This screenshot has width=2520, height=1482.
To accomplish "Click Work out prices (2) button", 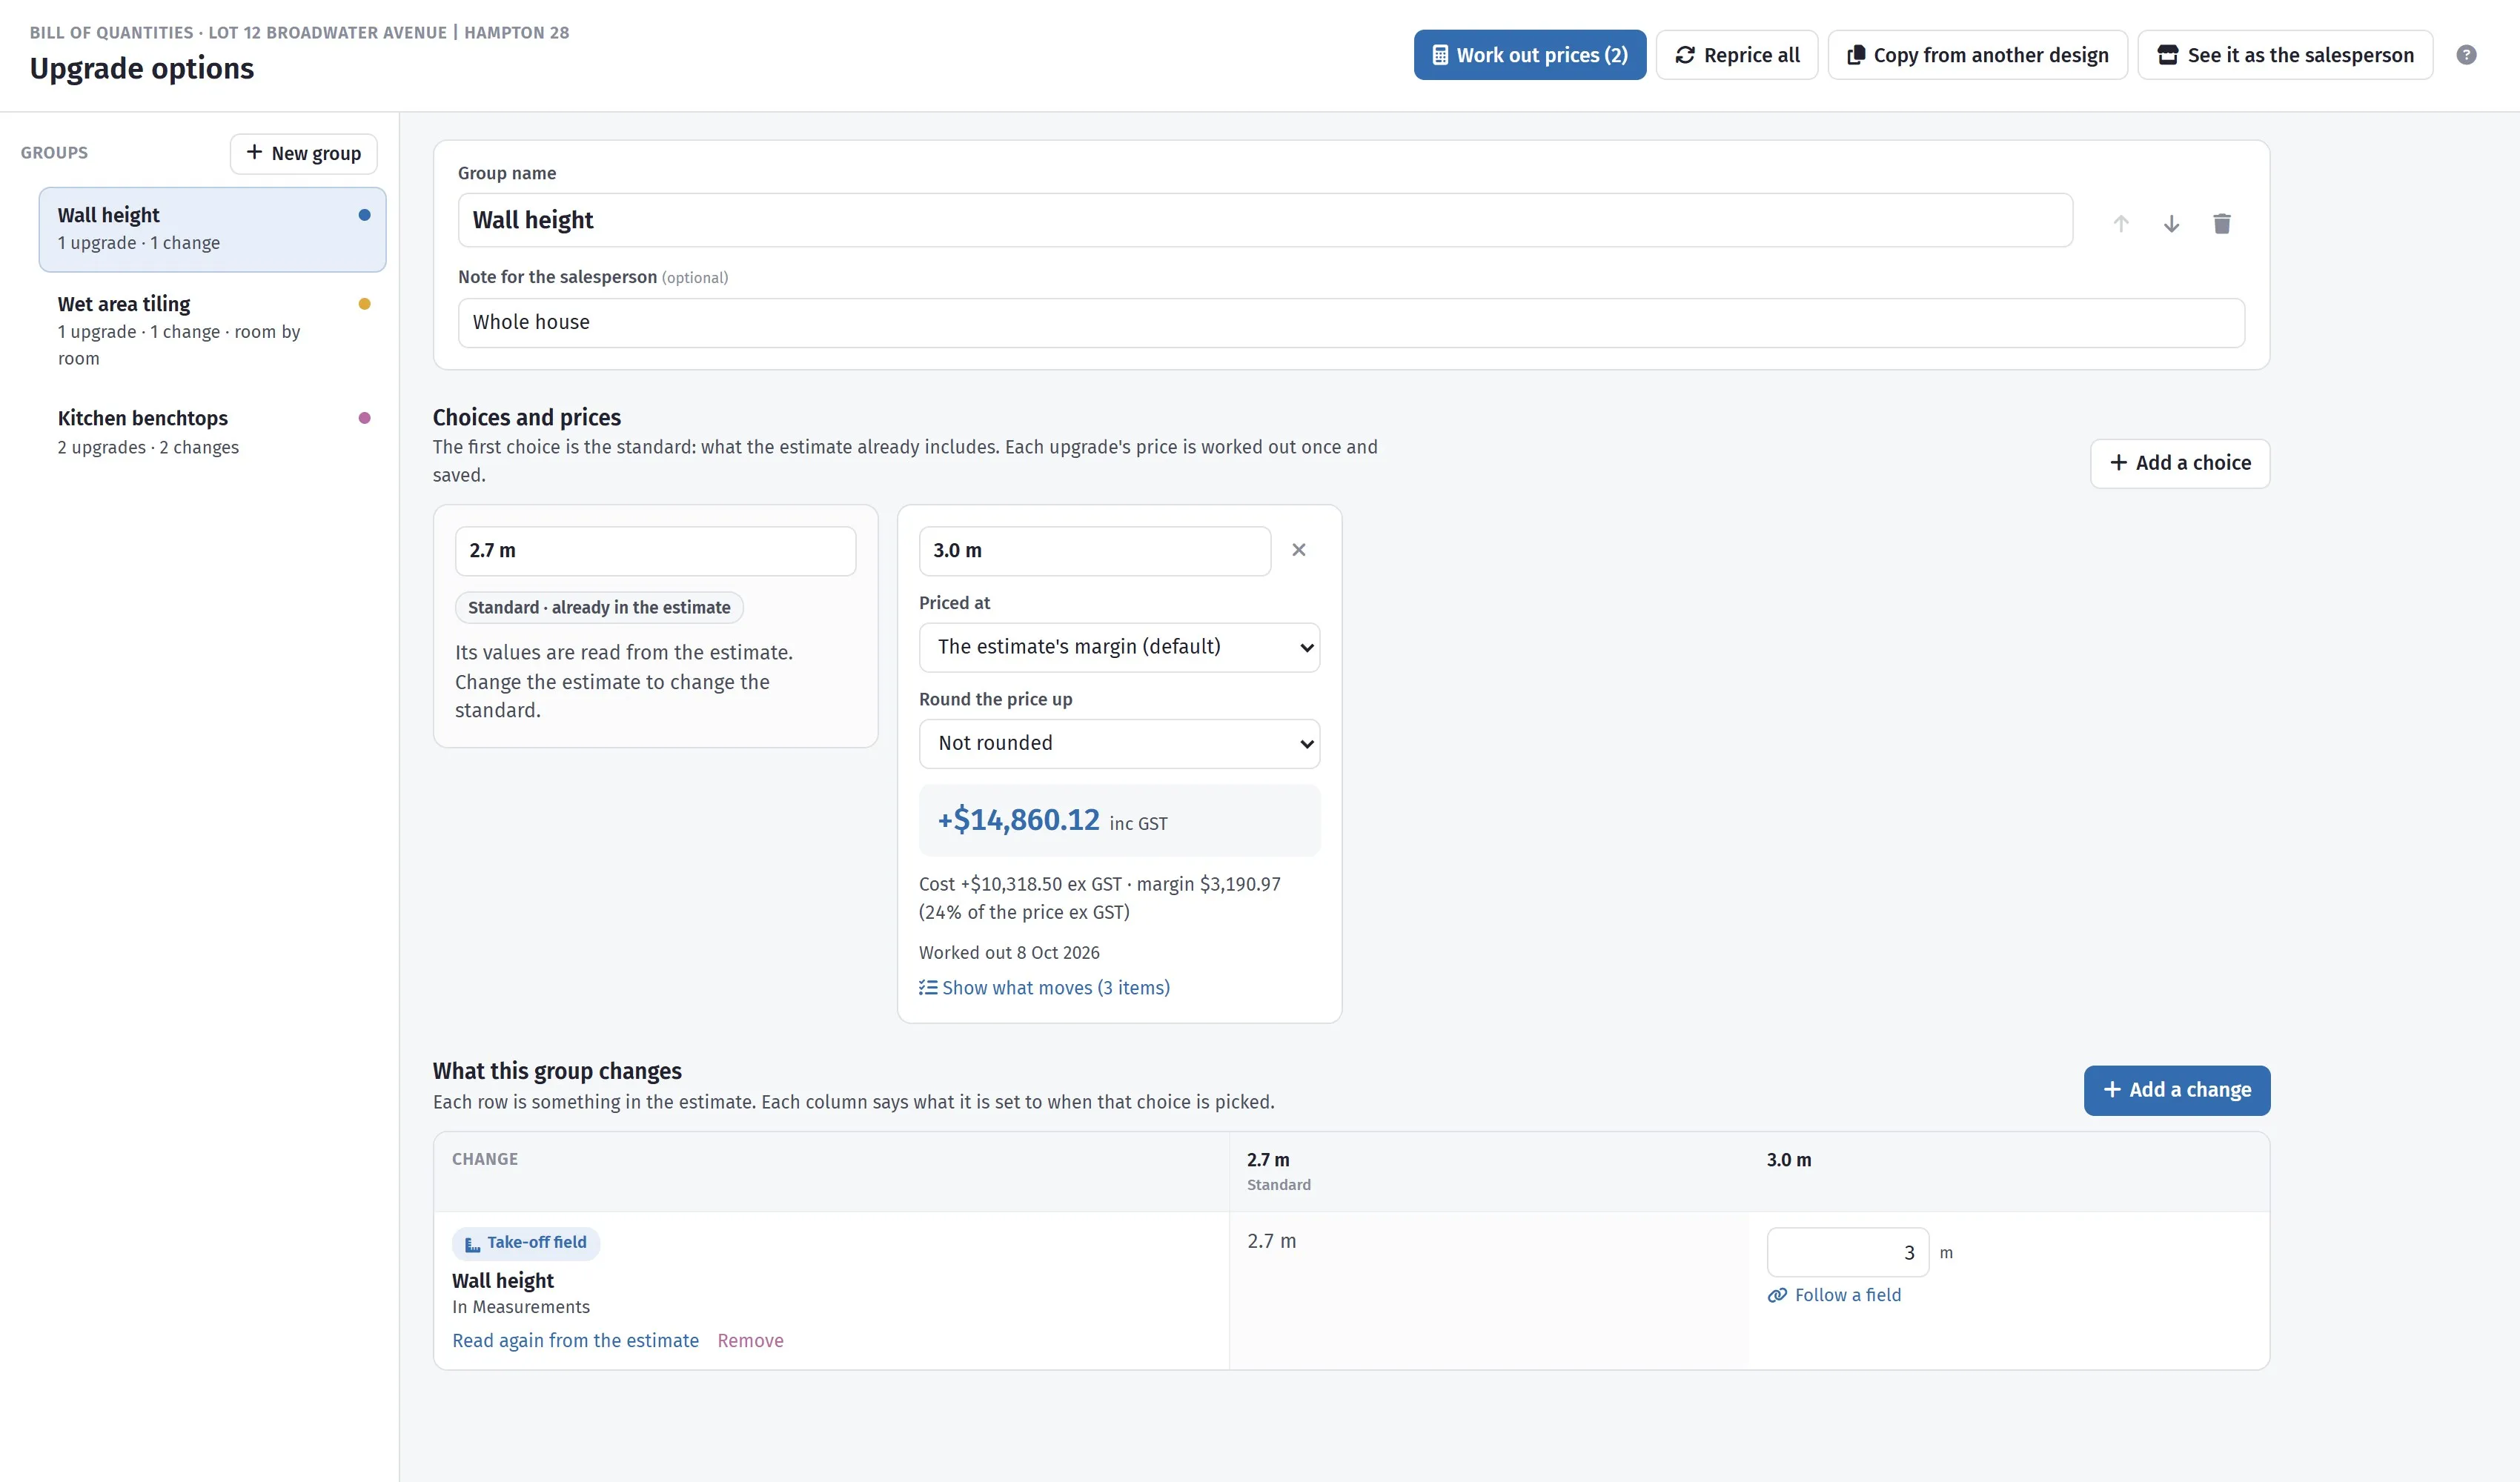I will (1530, 55).
